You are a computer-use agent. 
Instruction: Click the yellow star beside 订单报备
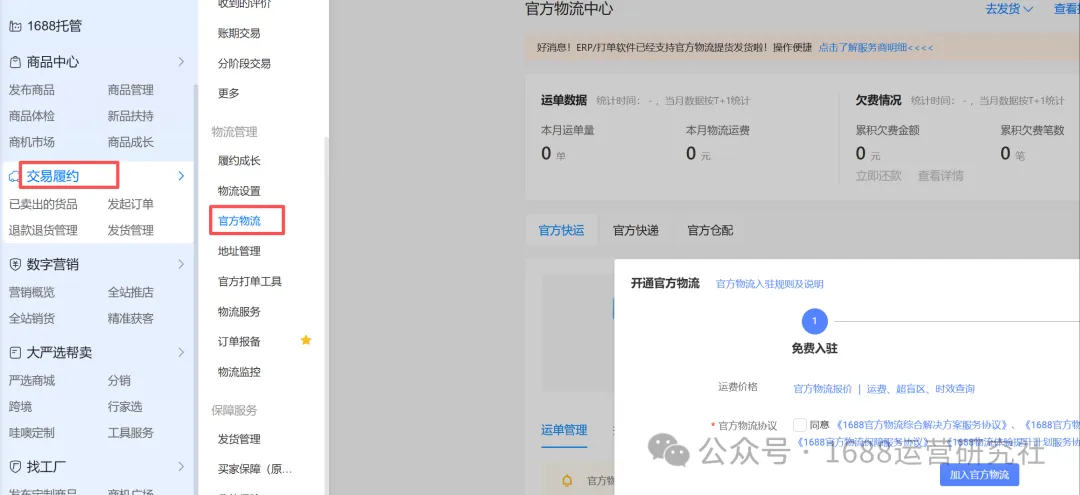point(306,340)
